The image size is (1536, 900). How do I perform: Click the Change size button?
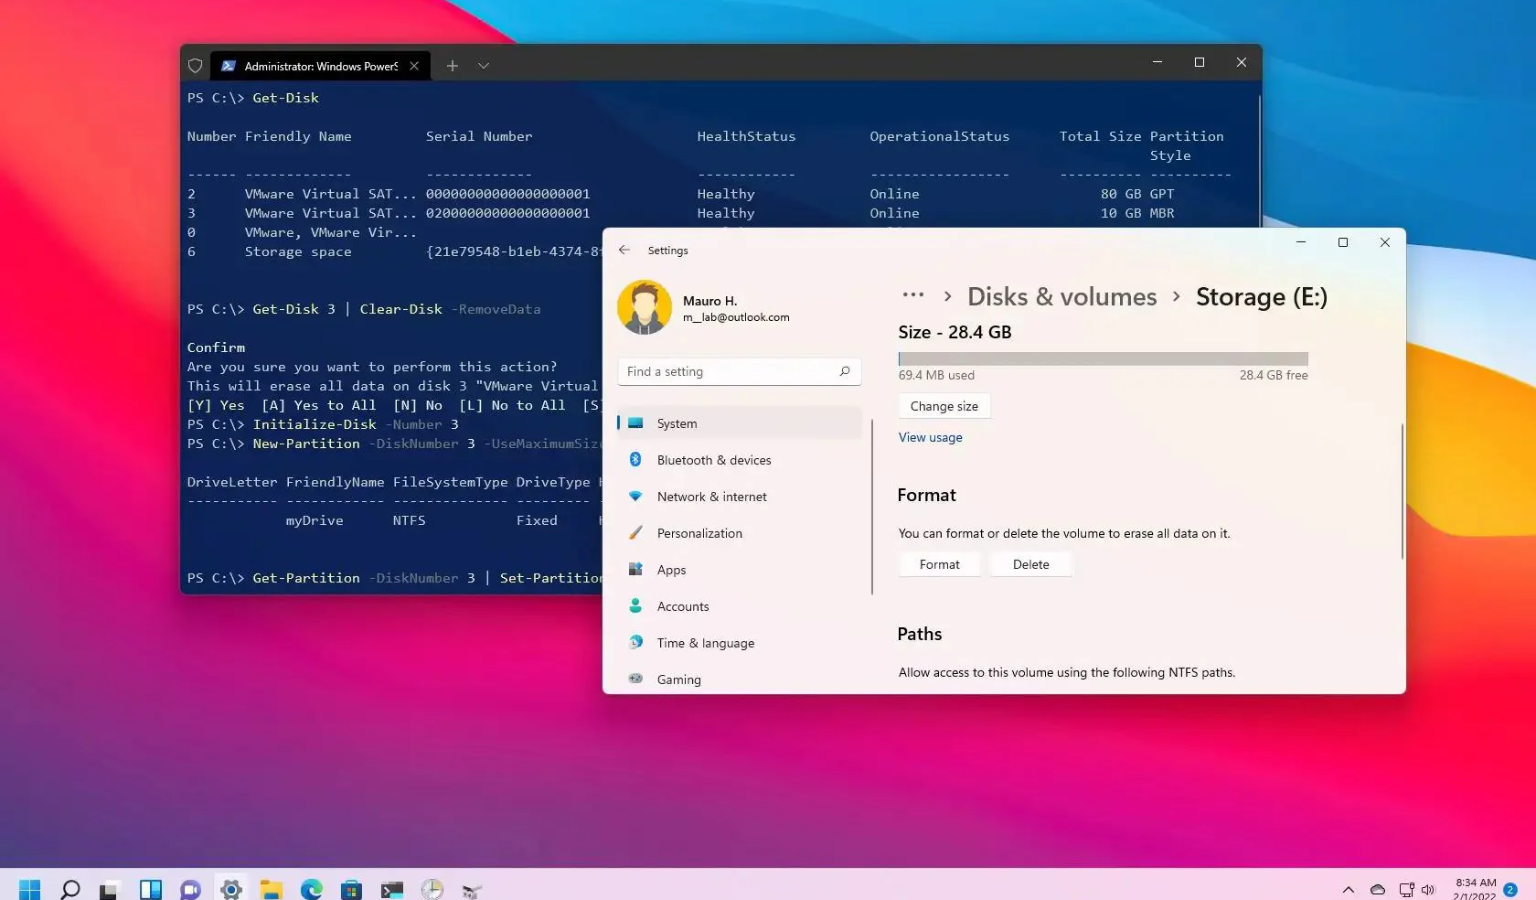(x=943, y=405)
